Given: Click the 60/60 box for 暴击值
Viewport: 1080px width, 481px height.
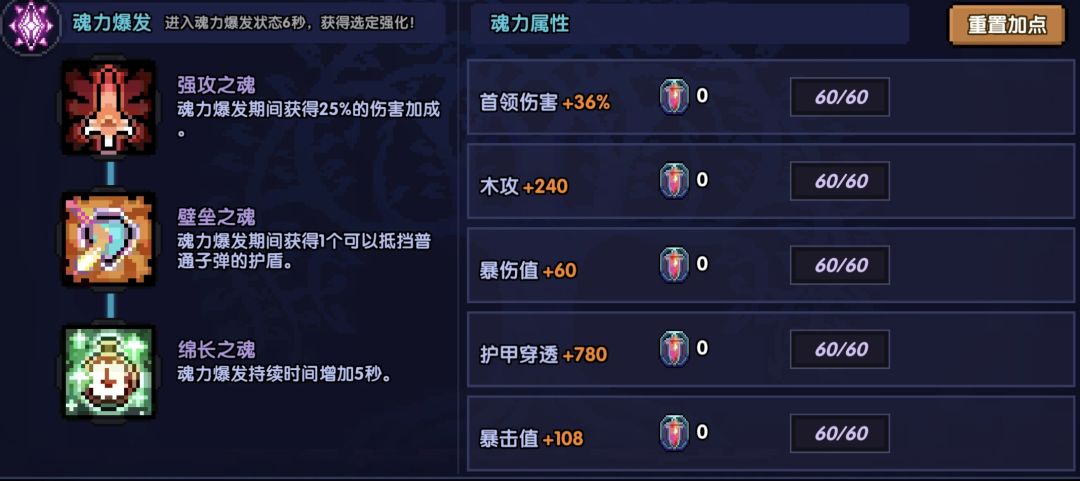Looking at the screenshot, I should [840, 433].
